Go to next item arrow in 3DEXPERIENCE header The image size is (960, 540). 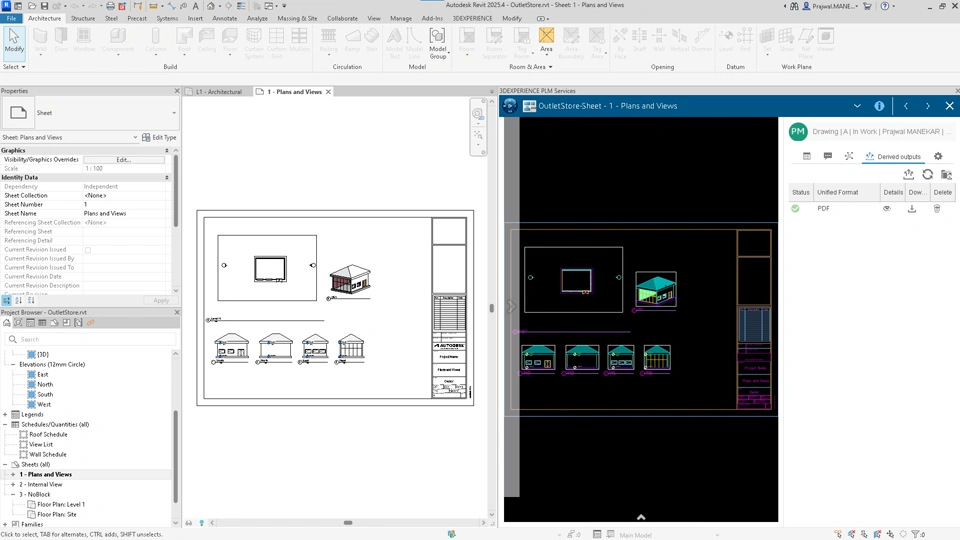tap(928, 106)
